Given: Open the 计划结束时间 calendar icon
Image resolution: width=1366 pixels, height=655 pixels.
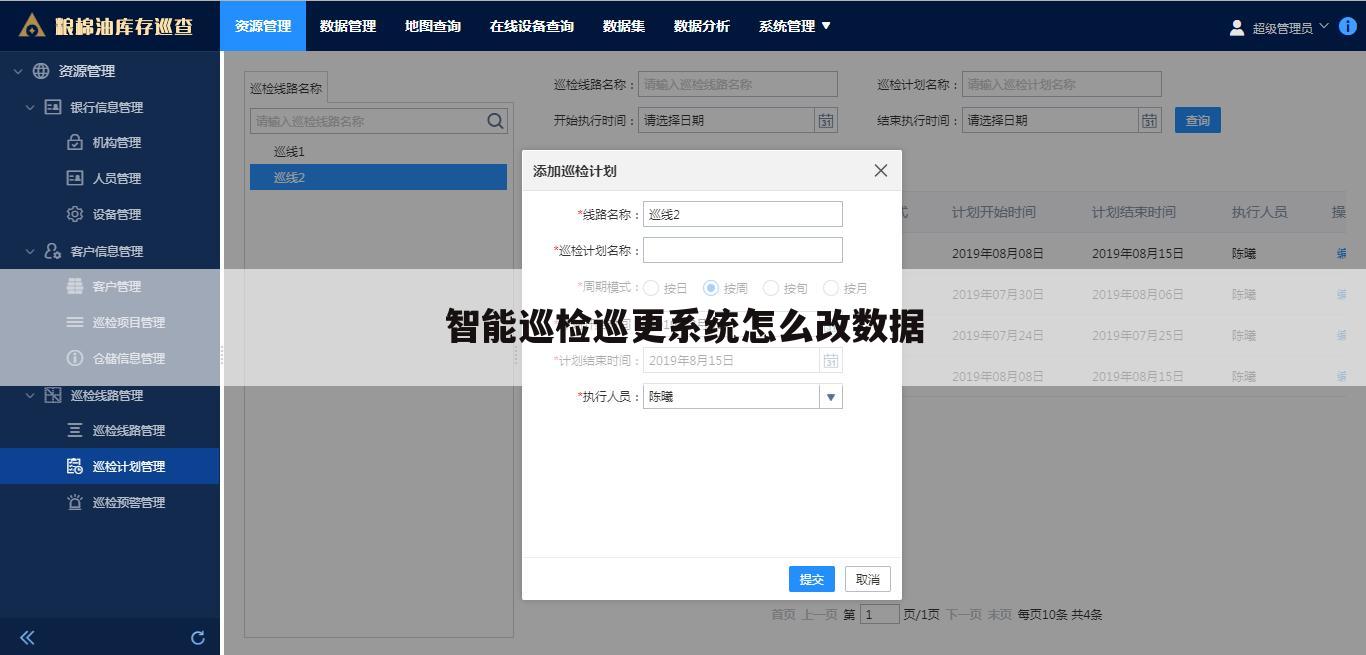Looking at the screenshot, I should tap(830, 360).
